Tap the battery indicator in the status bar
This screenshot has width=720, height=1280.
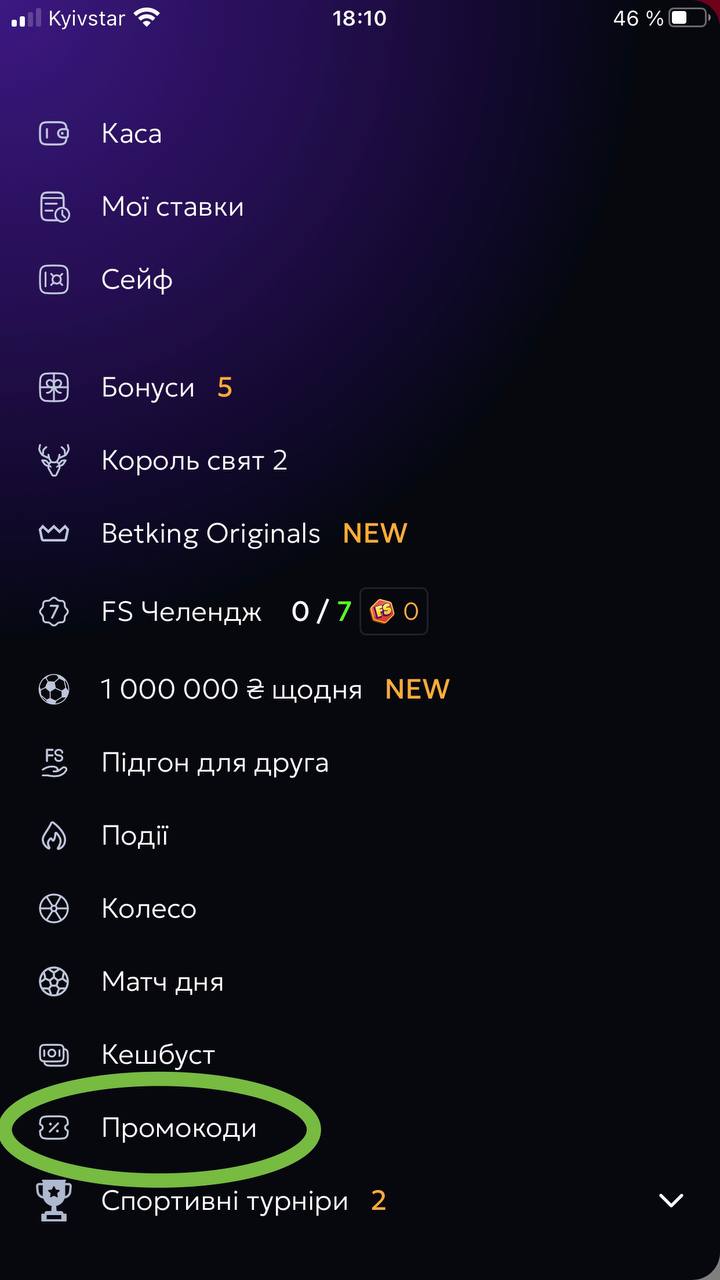(689, 18)
